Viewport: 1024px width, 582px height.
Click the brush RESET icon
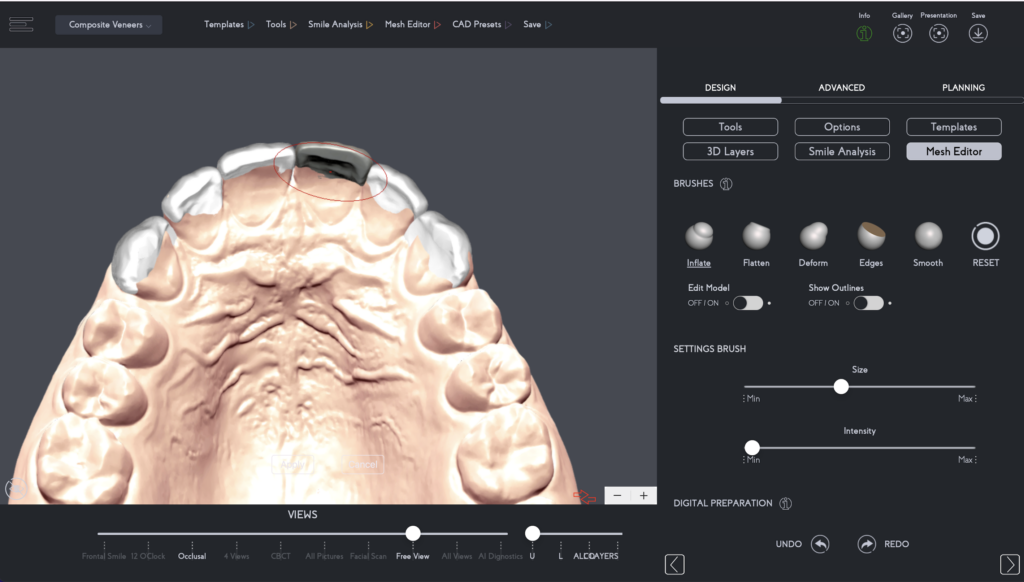(x=985, y=236)
